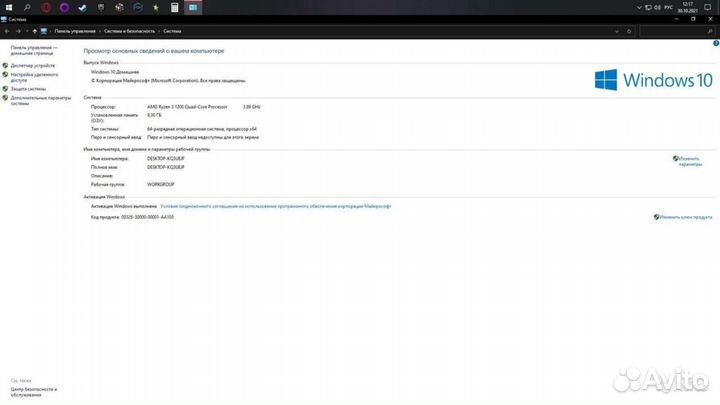The image size is (720, 405).
Task: Click Изменить параметры link
Action: click(689, 161)
